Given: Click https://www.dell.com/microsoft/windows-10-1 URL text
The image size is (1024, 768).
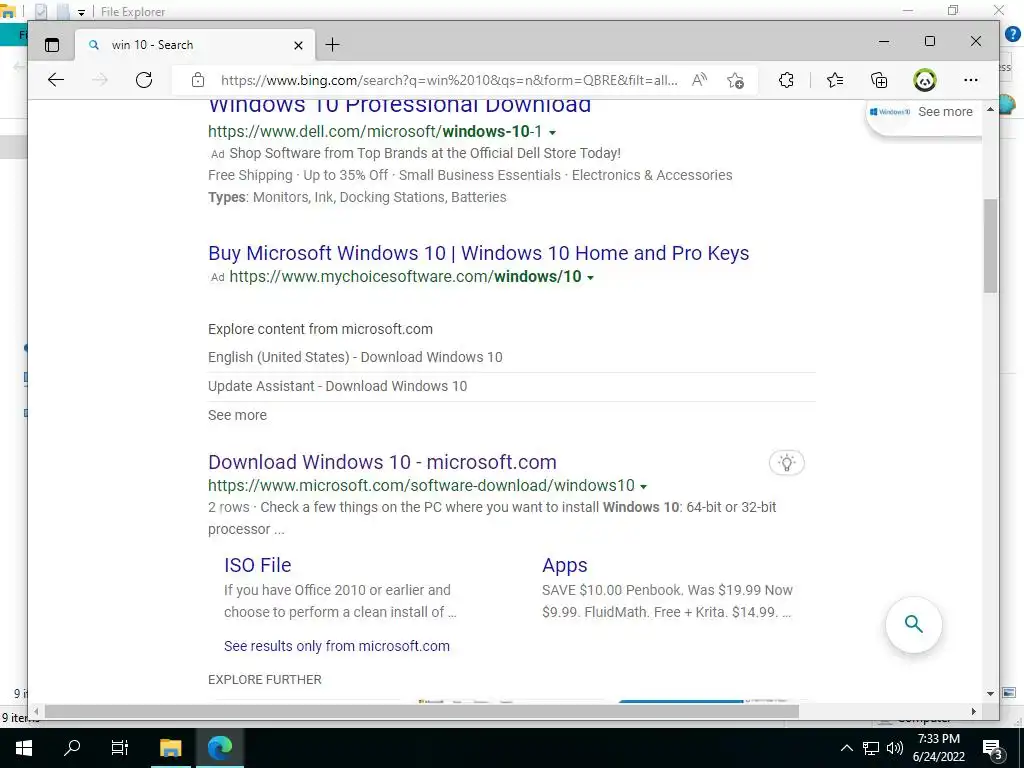Looking at the screenshot, I should (x=375, y=131).
